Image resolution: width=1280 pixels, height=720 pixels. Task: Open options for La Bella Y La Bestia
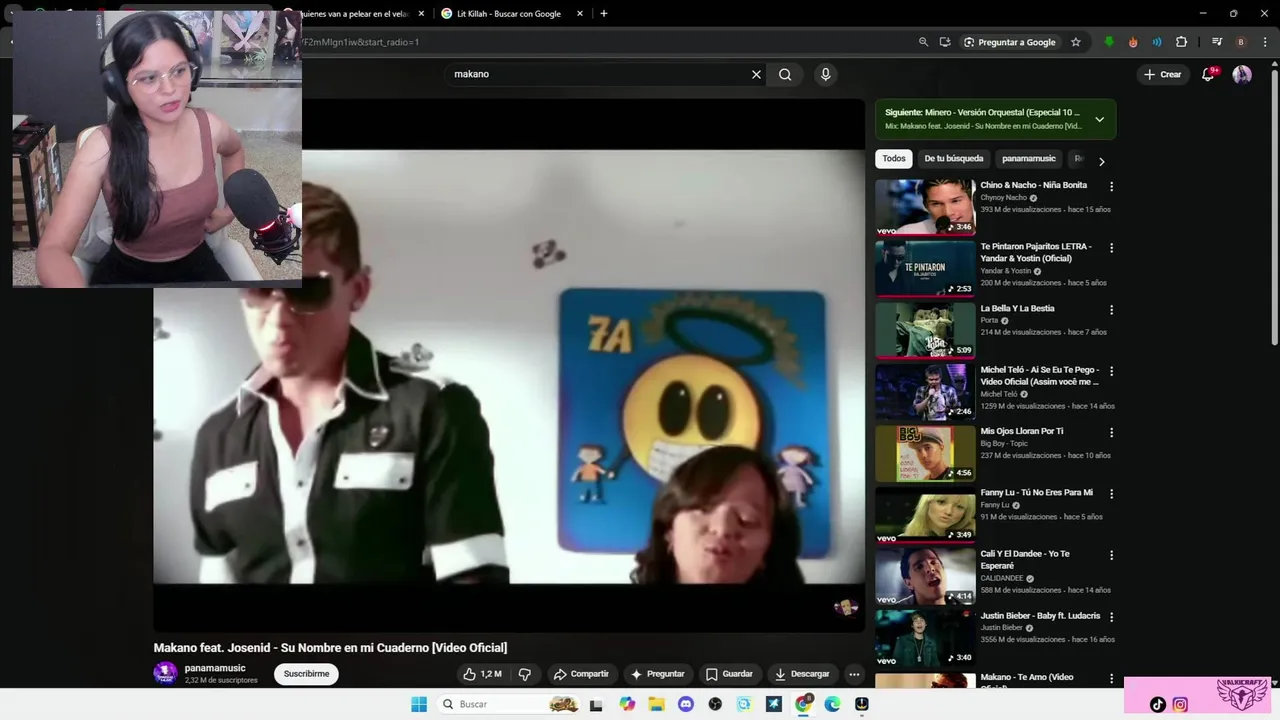point(1111,310)
